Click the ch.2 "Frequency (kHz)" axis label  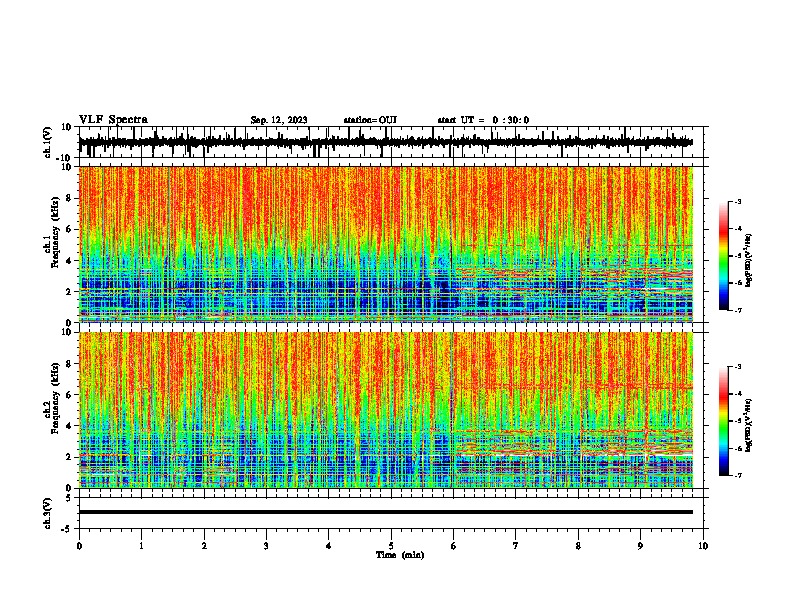(x=55, y=398)
